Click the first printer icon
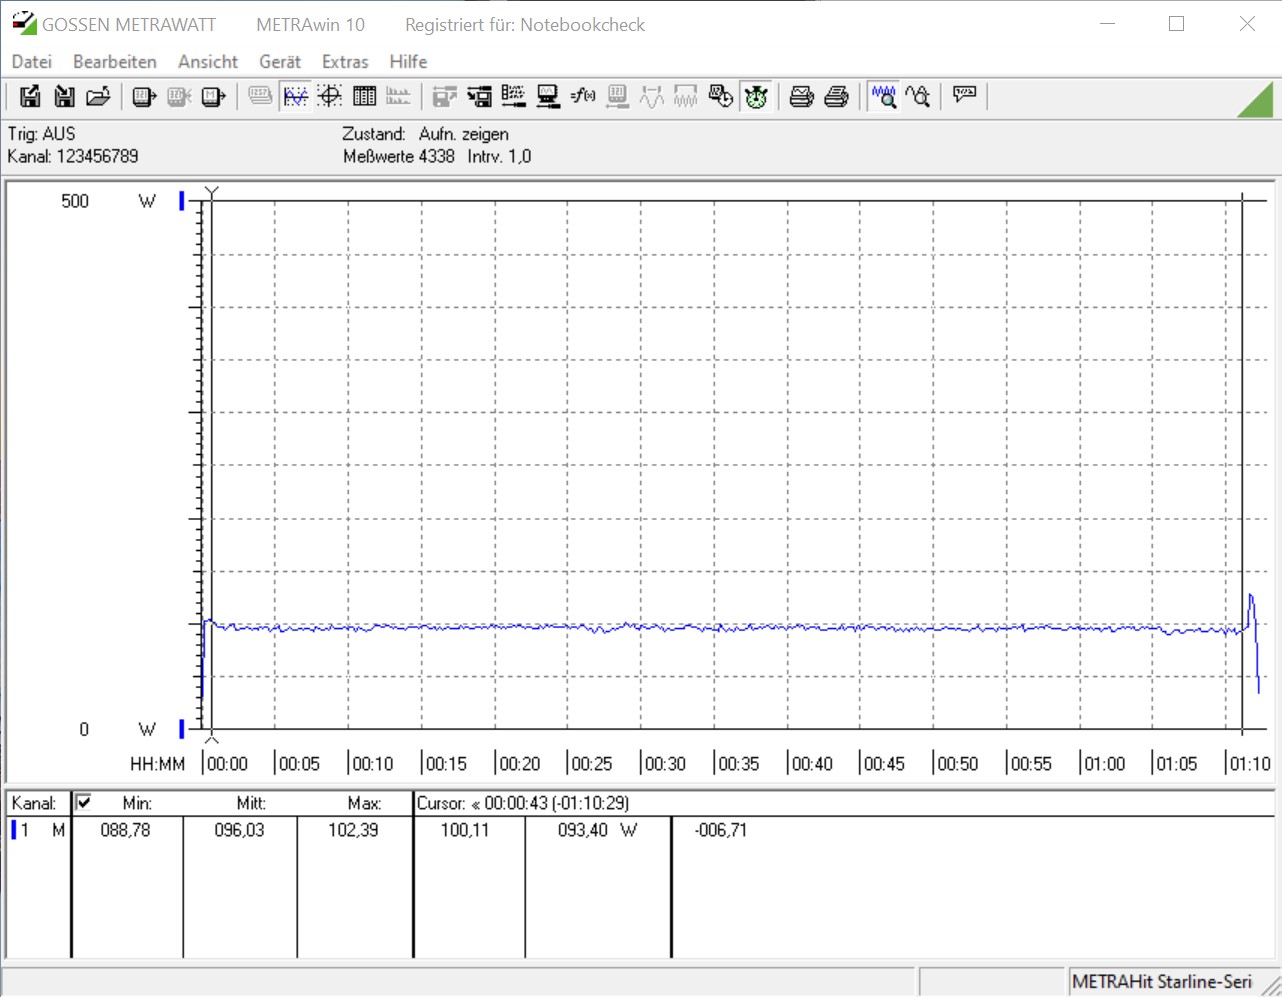The image size is (1282, 997). pos(802,96)
